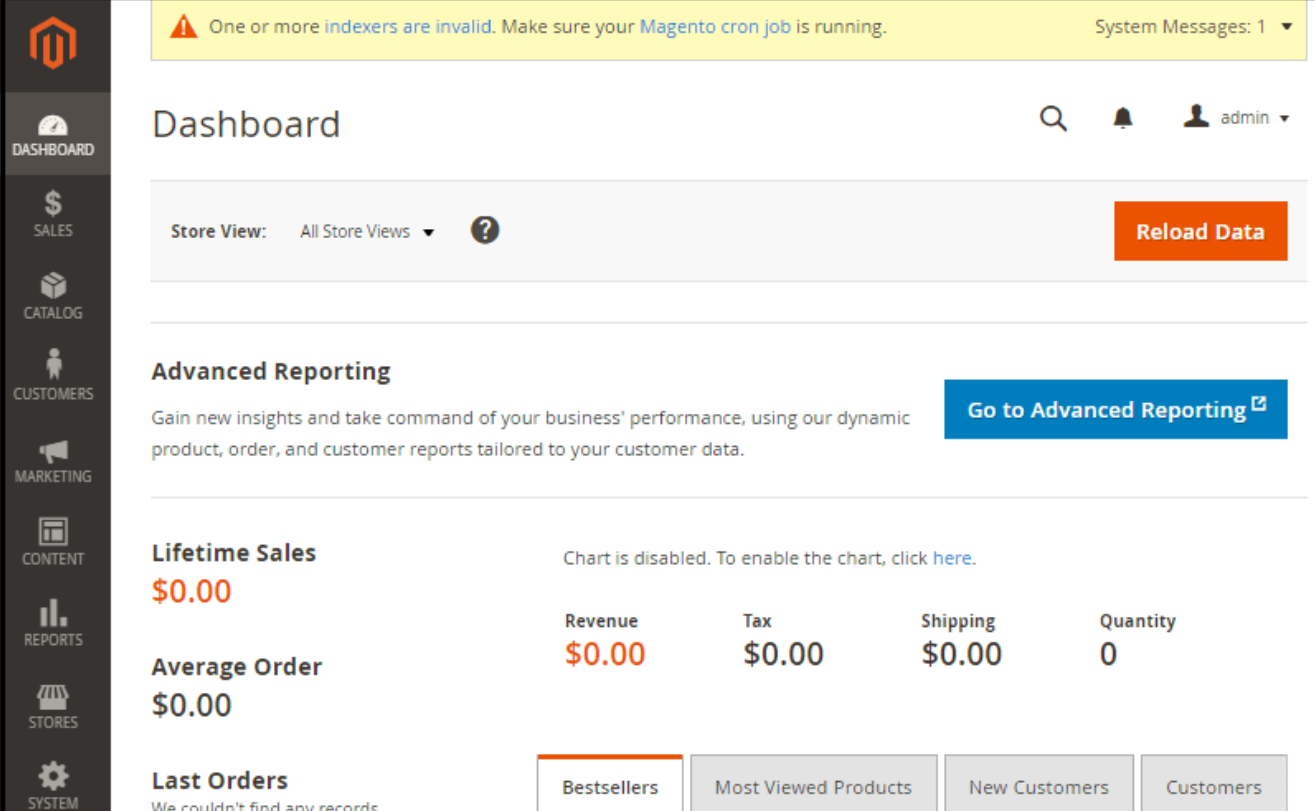The image size is (1315, 811).
Task: Open notifications bell icon
Action: pos(1123,119)
